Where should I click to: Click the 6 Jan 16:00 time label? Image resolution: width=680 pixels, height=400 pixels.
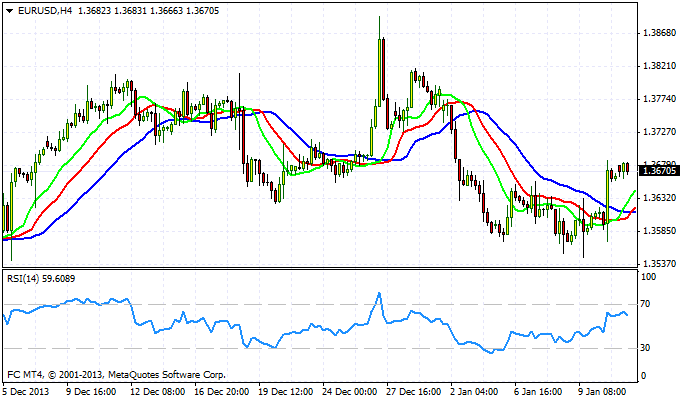tap(538, 391)
